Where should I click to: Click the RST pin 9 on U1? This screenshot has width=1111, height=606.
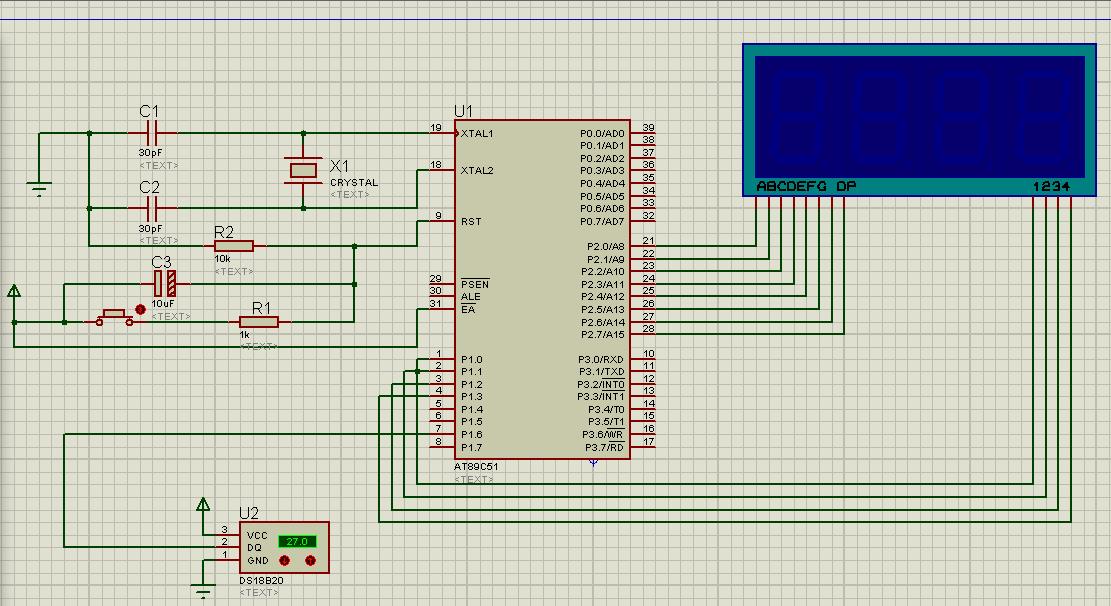441,221
